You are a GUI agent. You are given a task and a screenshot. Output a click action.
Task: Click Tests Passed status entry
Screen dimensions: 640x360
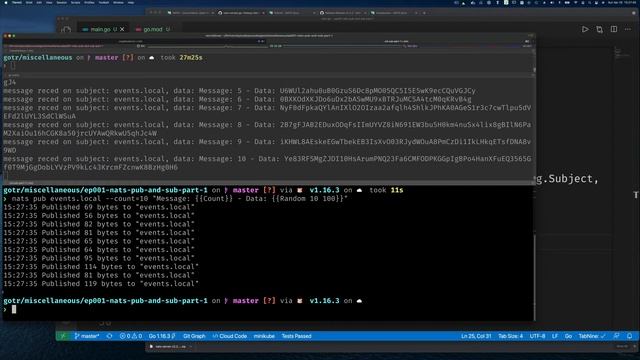(x=296, y=336)
